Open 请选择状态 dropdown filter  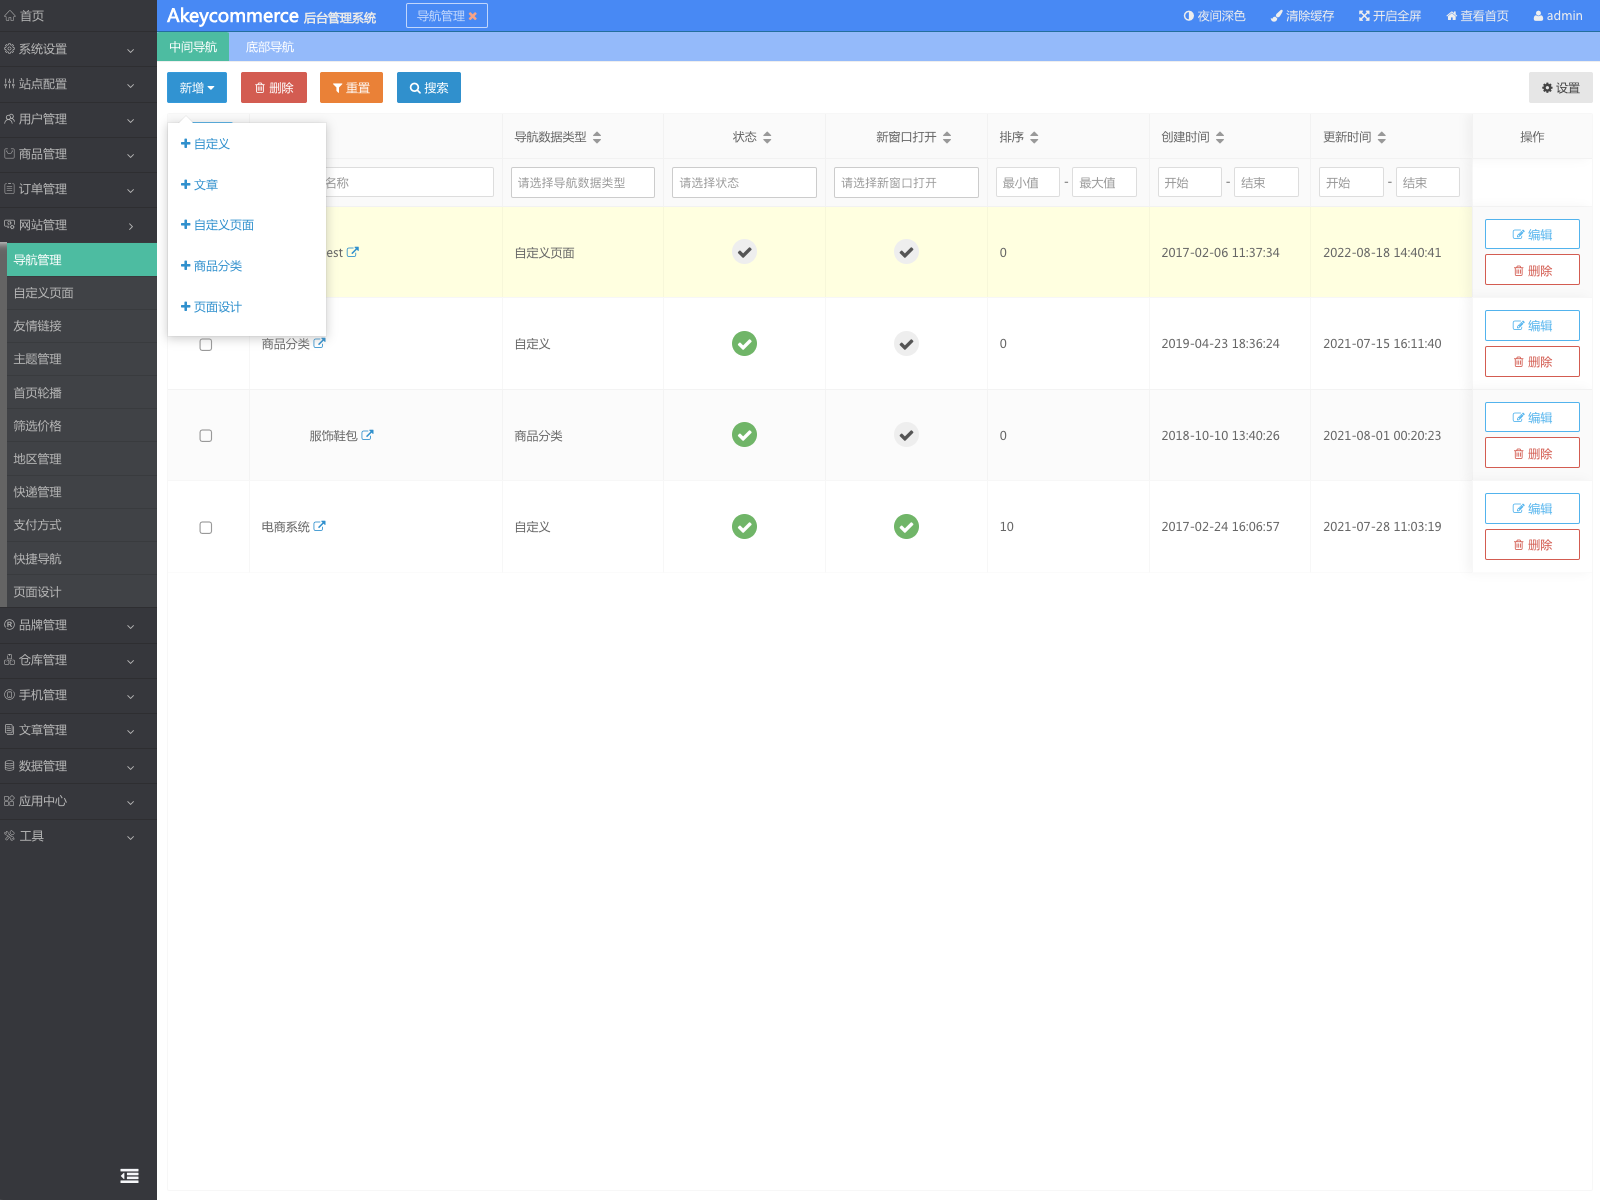[x=744, y=182]
